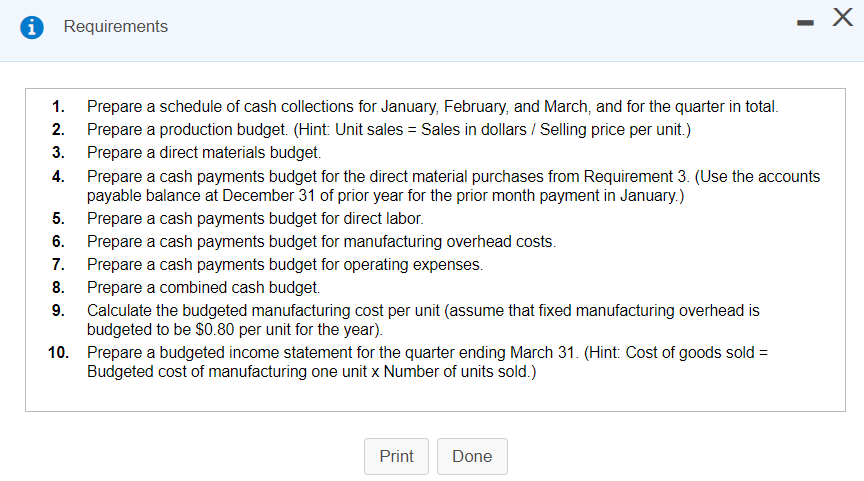
Task: Click the Print button
Action: pos(396,456)
